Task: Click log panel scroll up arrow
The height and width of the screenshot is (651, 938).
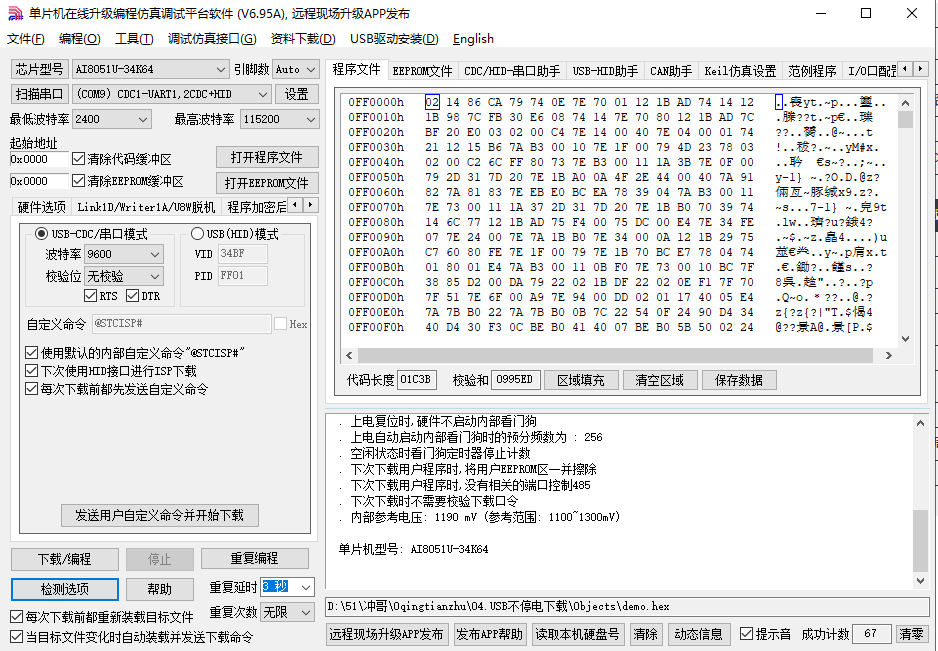Action: point(920,423)
